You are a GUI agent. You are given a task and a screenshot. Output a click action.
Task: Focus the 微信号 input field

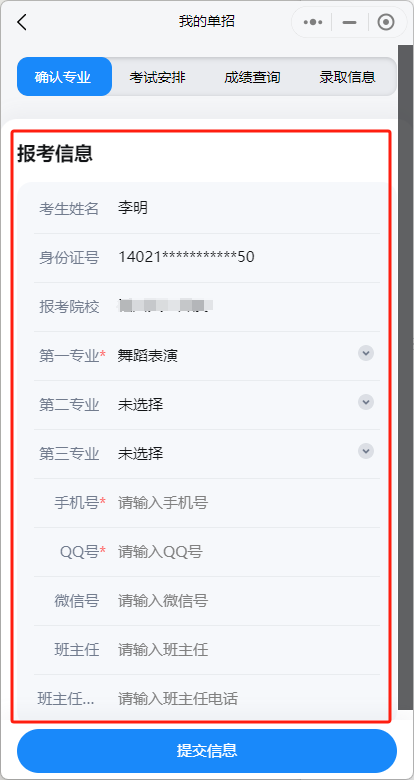(248, 601)
